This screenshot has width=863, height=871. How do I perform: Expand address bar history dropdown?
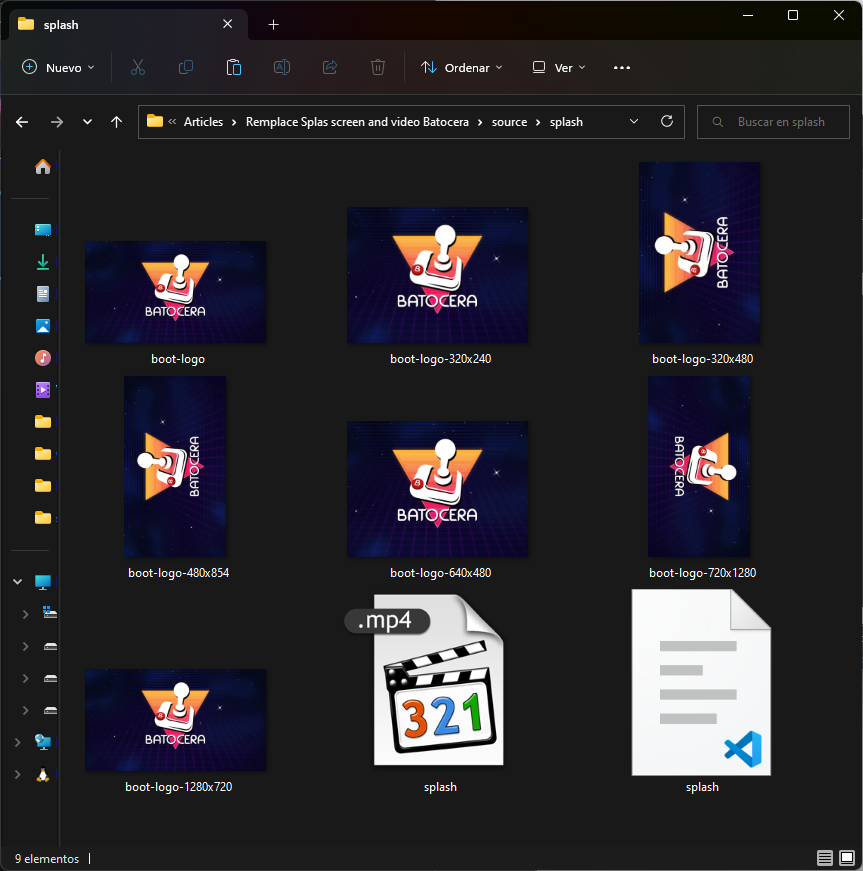pos(634,121)
